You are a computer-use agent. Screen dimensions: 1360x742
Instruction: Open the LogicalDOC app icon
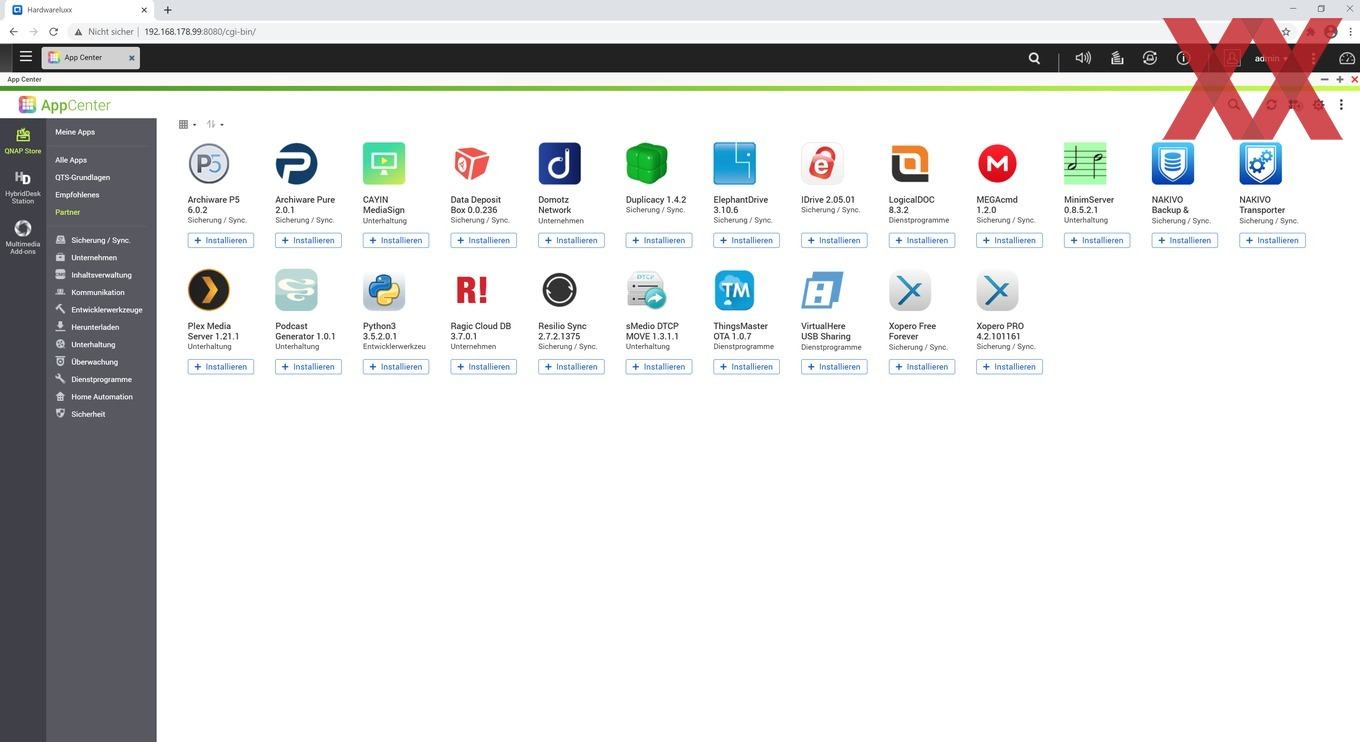(x=910, y=164)
